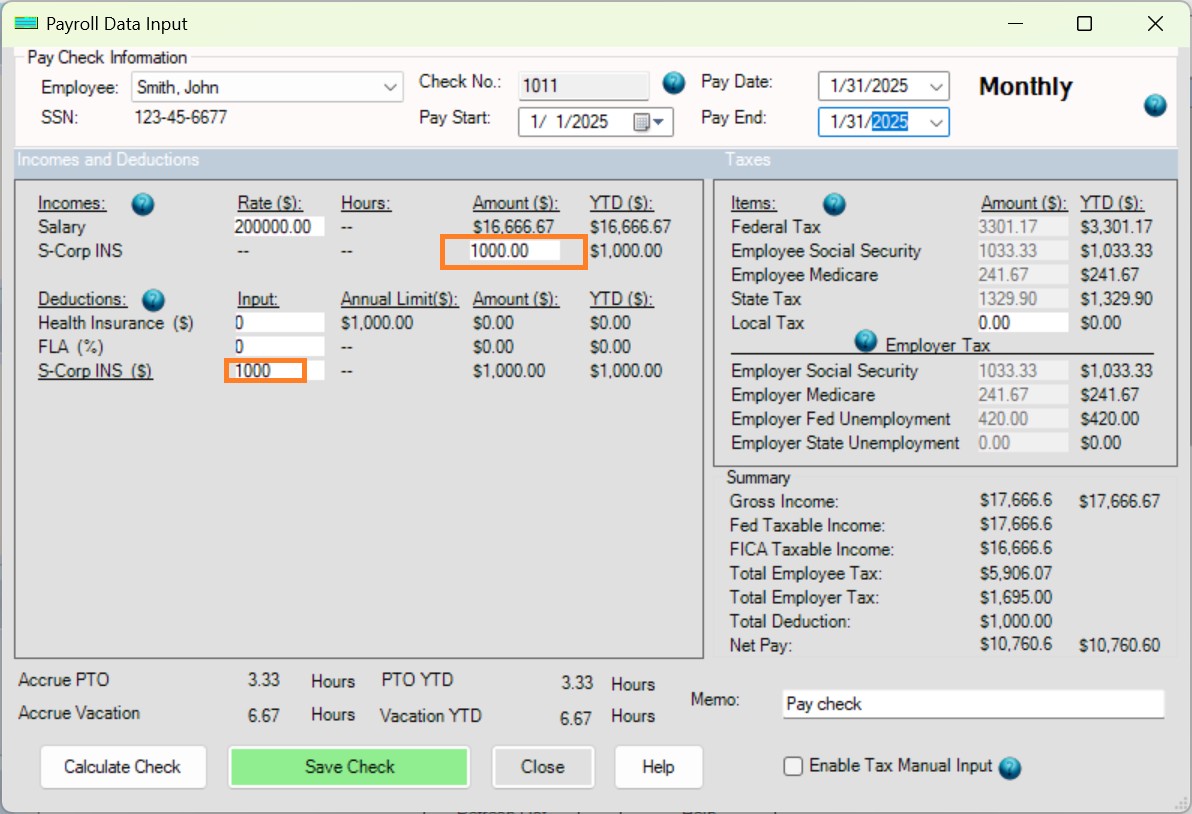Open help icon next to Incomes heading
The height and width of the screenshot is (814, 1192).
143,205
